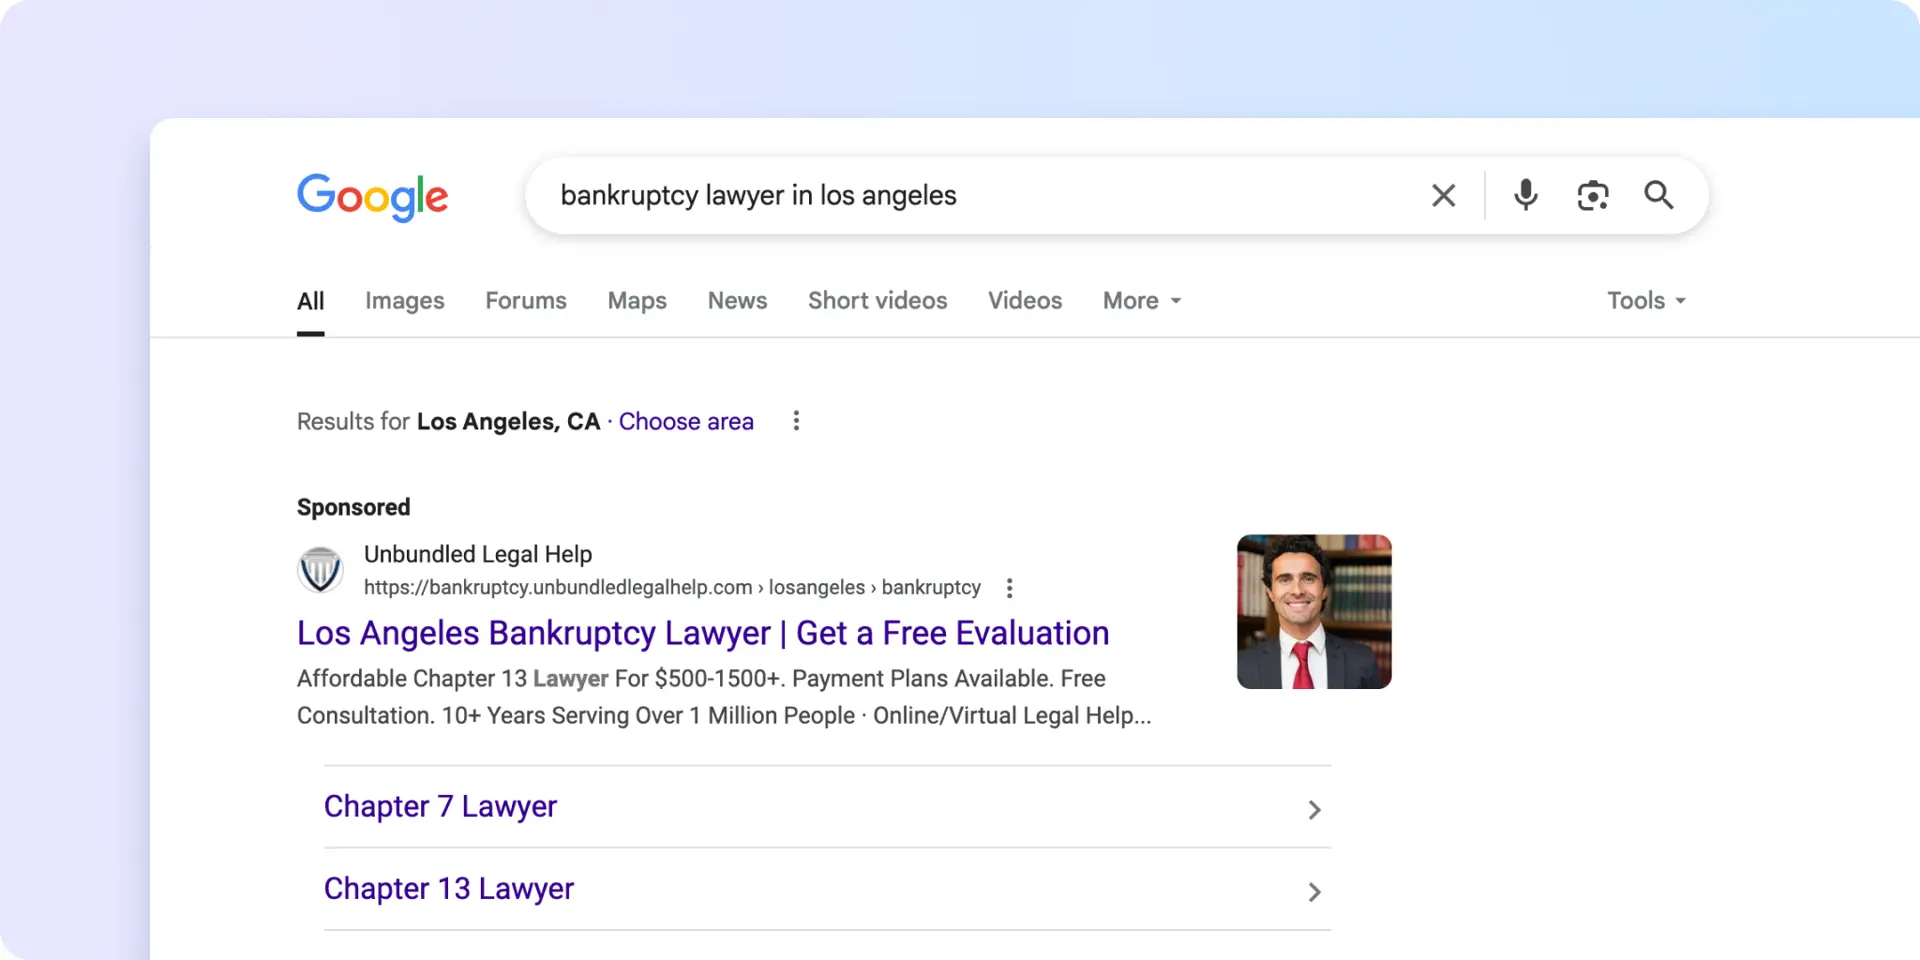Select the Maps tab
The image size is (1920, 960).
pos(637,301)
